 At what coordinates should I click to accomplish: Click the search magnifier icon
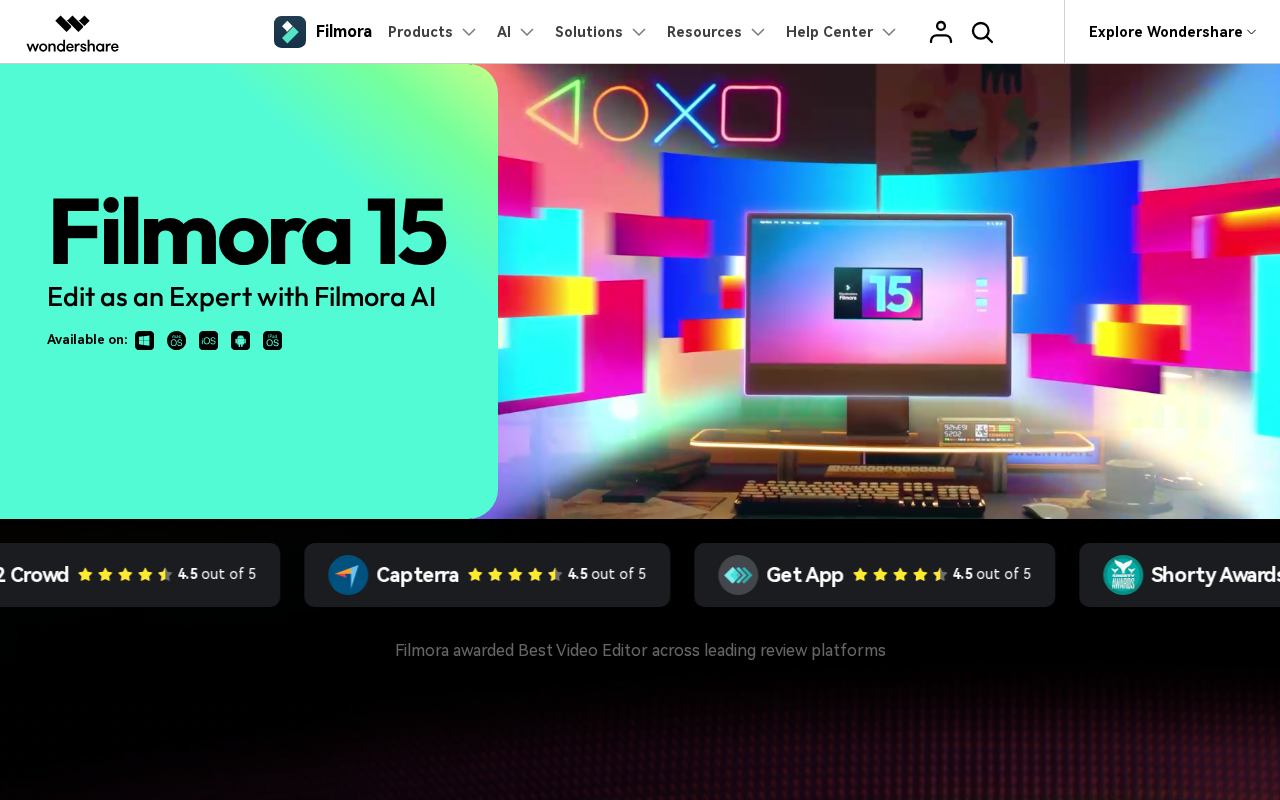[x=982, y=32]
